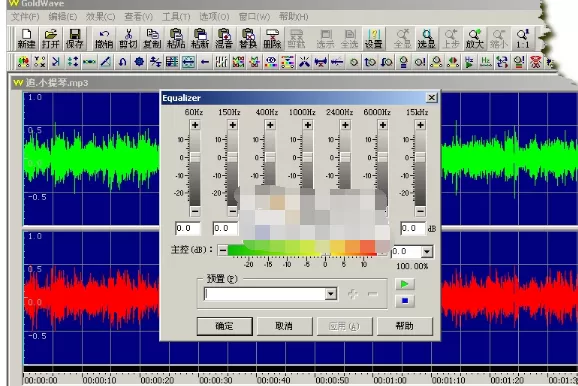Click the 60Hz band gain slider handle
The height and width of the screenshot is (386, 578).
195,157
